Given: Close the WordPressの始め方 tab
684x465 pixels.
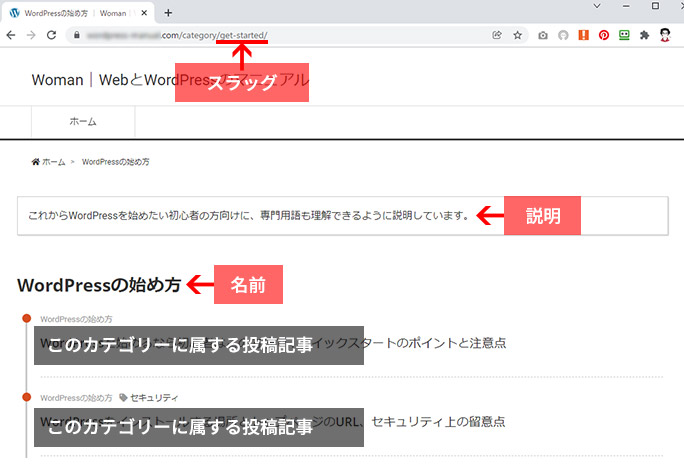Looking at the screenshot, I should [x=144, y=13].
